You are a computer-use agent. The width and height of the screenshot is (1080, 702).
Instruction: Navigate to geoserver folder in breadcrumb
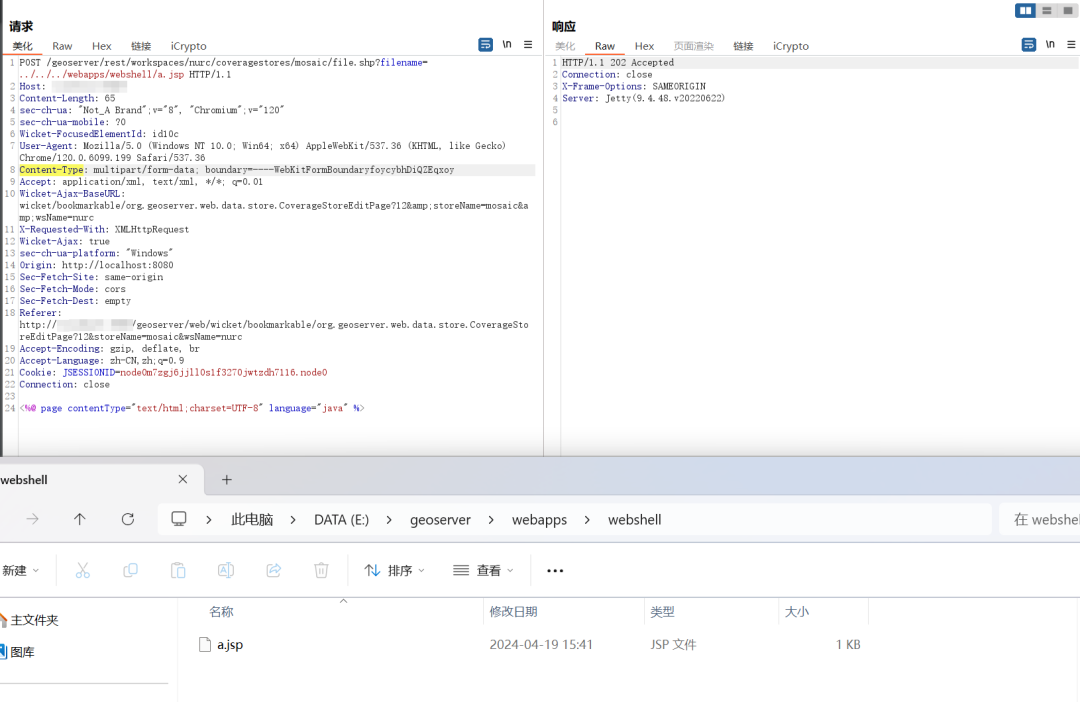click(x=440, y=519)
